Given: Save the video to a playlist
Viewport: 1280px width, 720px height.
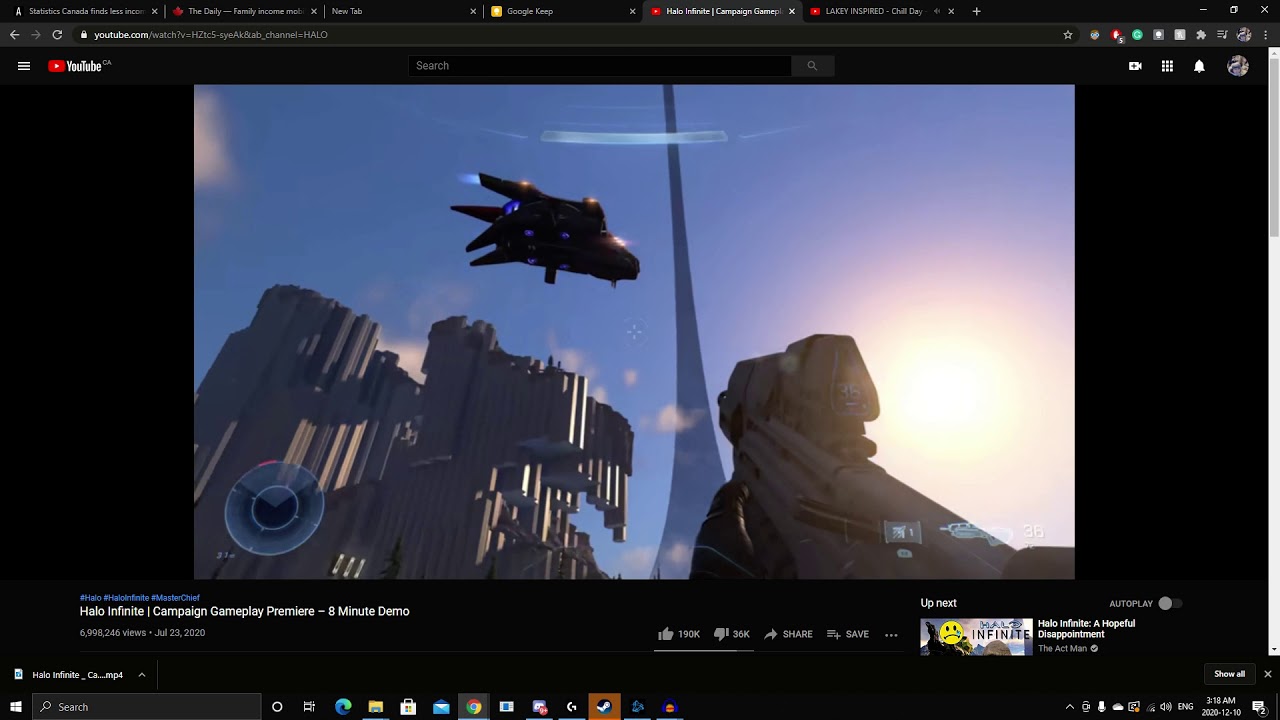Looking at the screenshot, I should pos(848,634).
